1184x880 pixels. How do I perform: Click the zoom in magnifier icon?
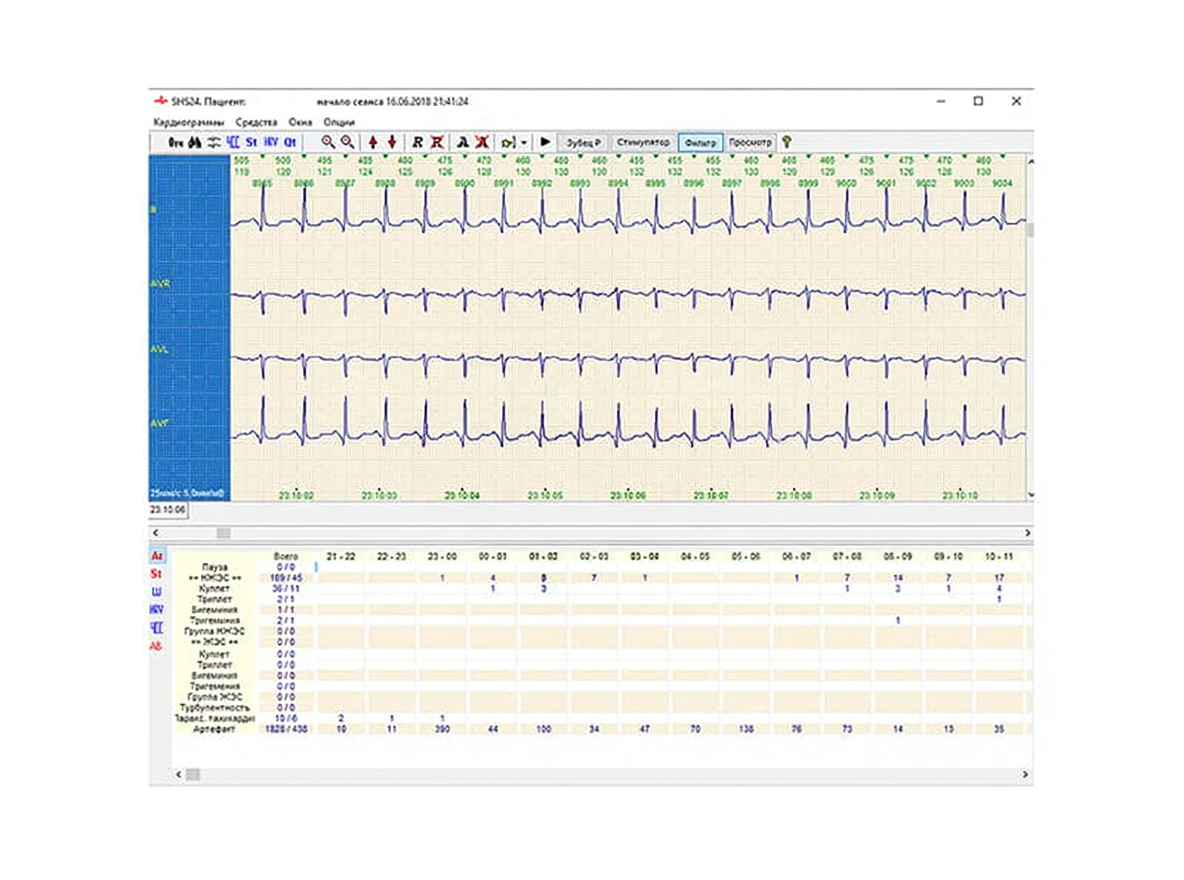tap(328, 142)
